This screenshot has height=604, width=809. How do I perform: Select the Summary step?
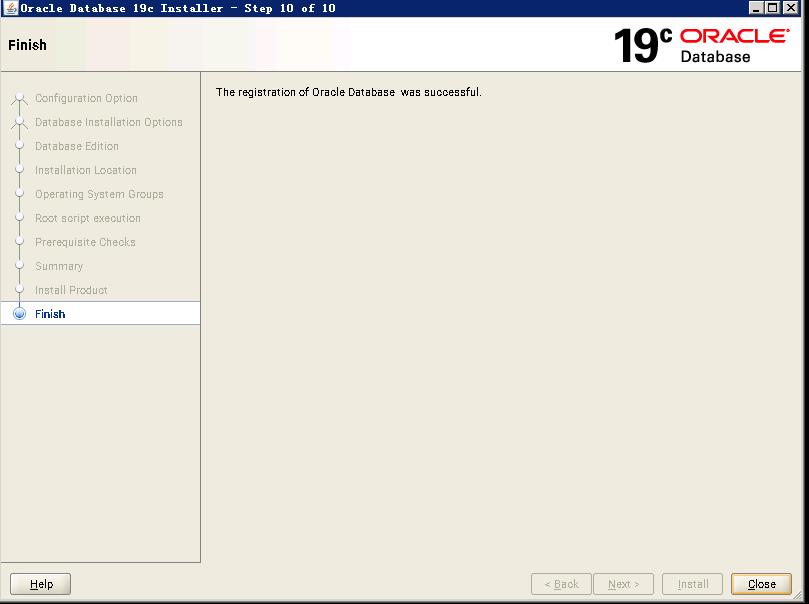click(59, 266)
